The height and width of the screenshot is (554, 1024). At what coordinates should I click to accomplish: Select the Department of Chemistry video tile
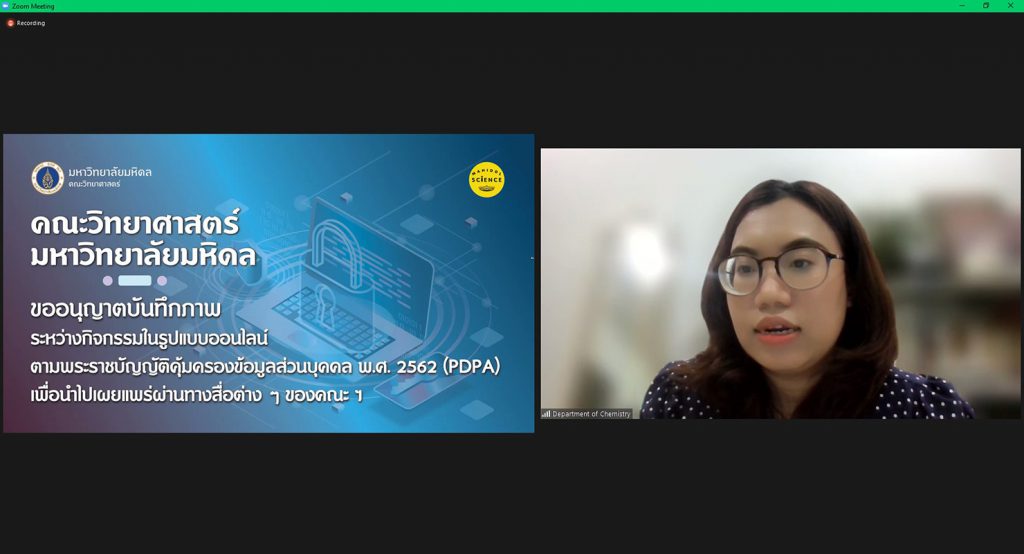pos(780,284)
